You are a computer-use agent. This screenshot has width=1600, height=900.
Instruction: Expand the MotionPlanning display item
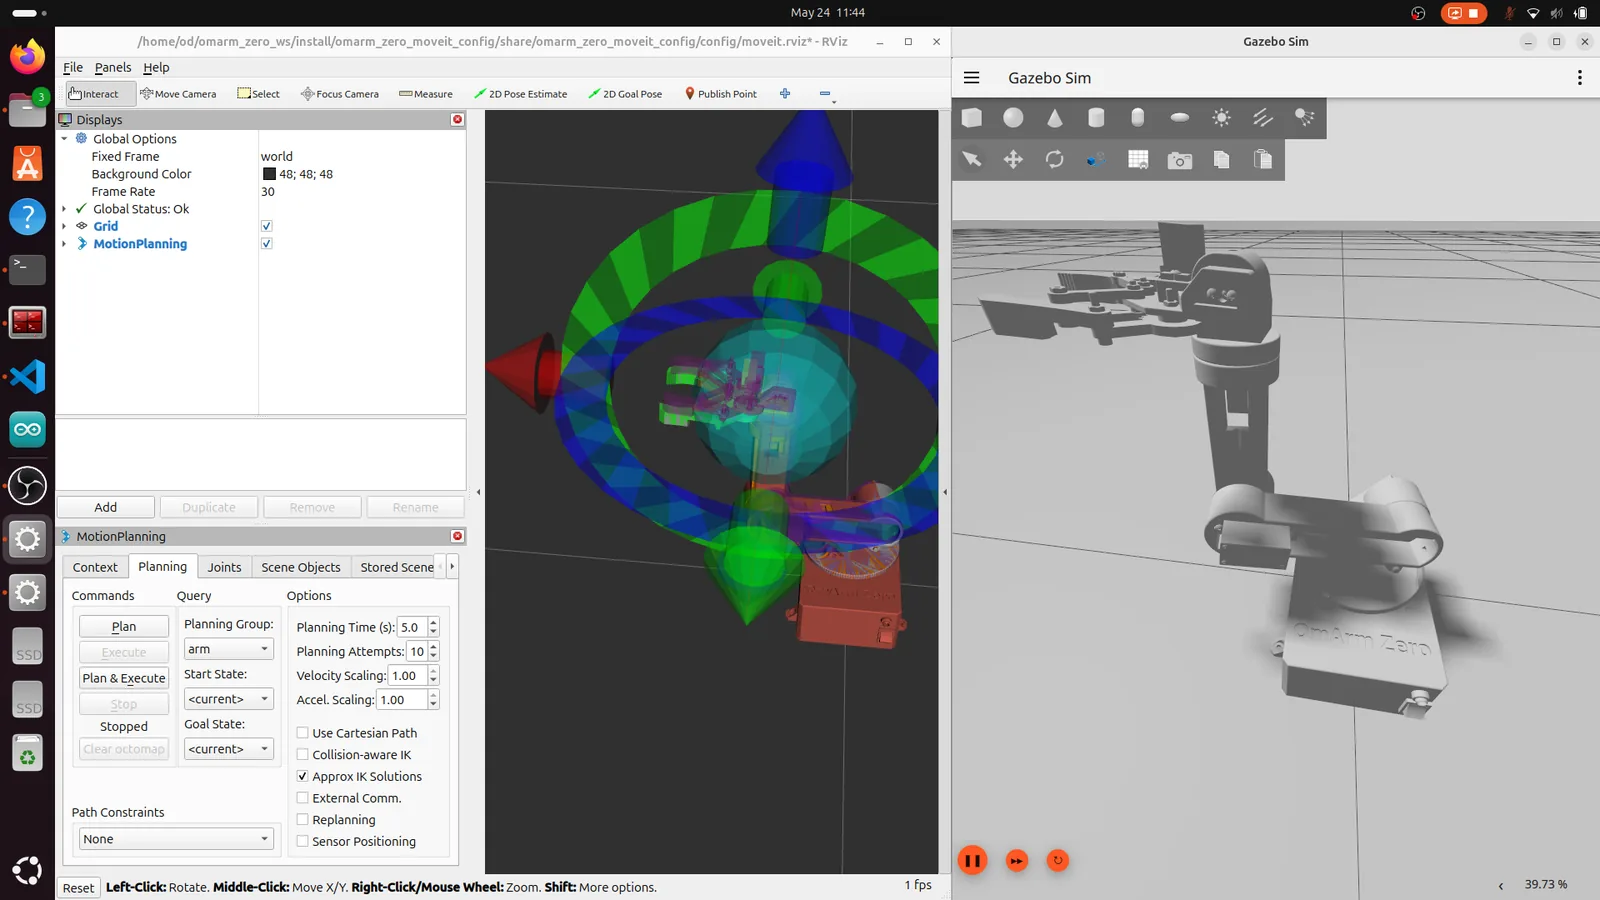coord(64,244)
